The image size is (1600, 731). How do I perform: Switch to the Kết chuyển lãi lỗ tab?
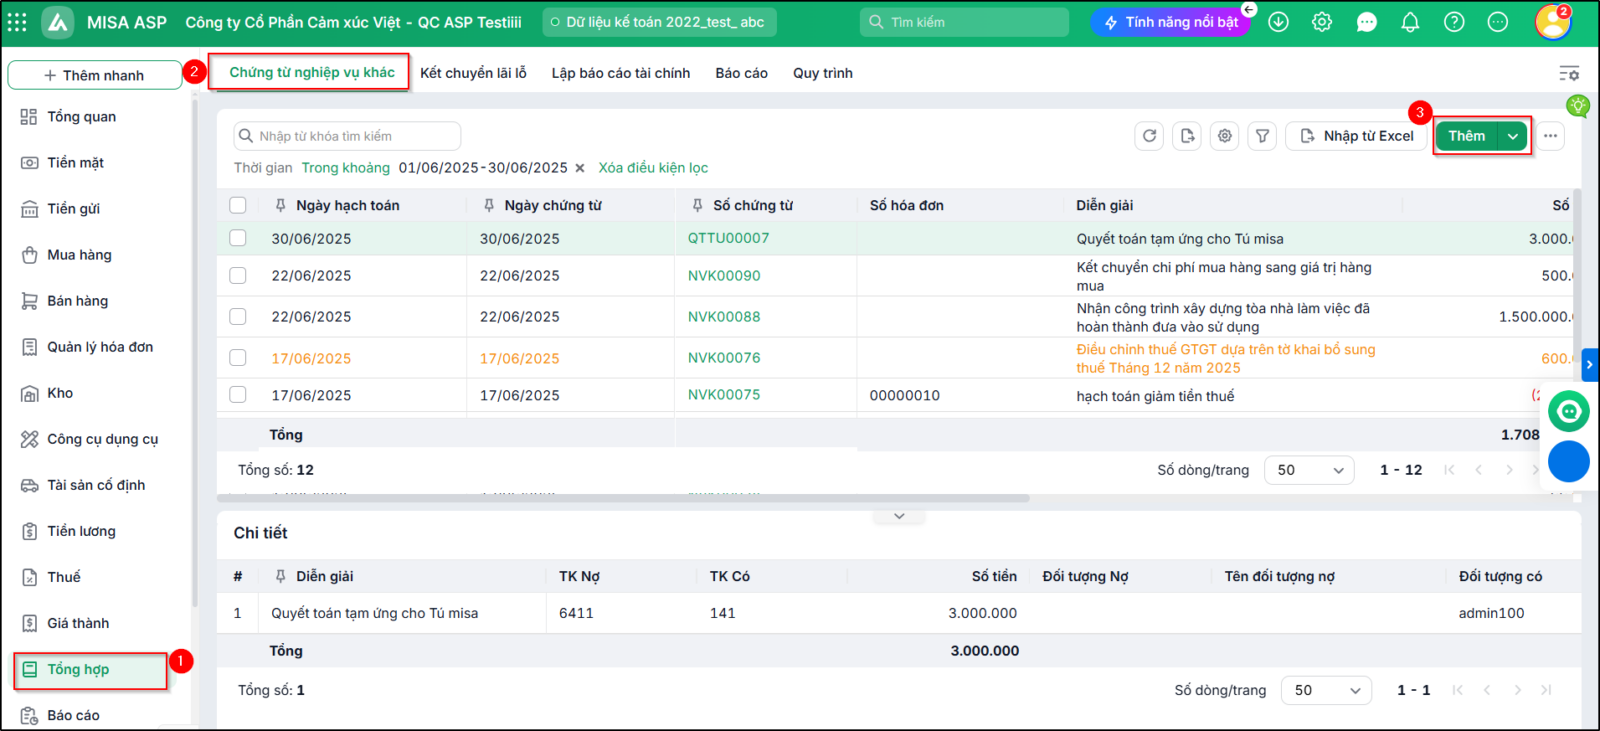[473, 73]
